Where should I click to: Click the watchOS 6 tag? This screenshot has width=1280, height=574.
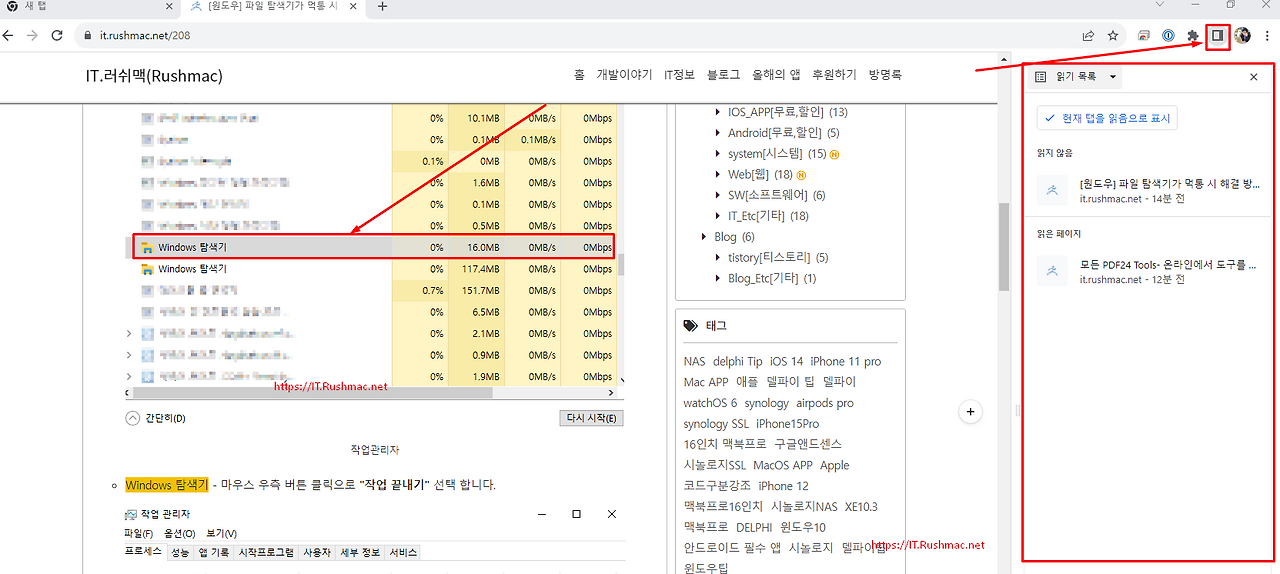pos(710,403)
